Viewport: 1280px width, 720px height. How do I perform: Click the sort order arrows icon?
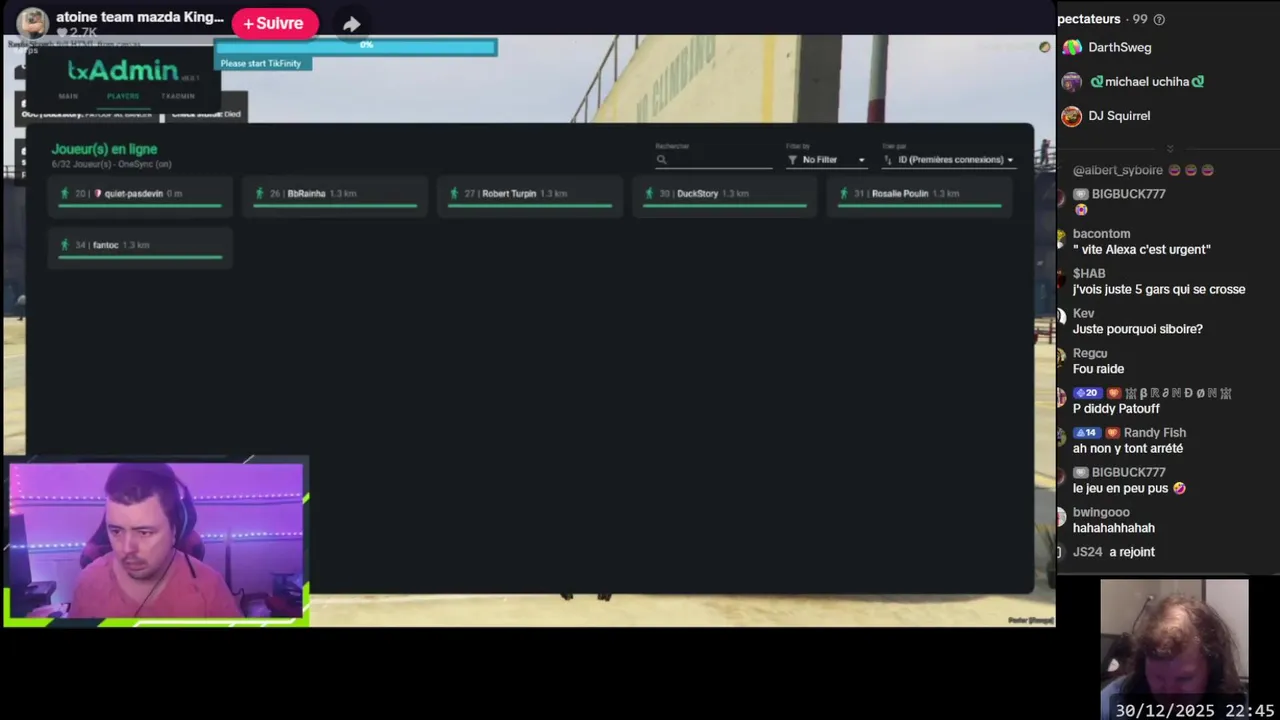tap(888, 160)
